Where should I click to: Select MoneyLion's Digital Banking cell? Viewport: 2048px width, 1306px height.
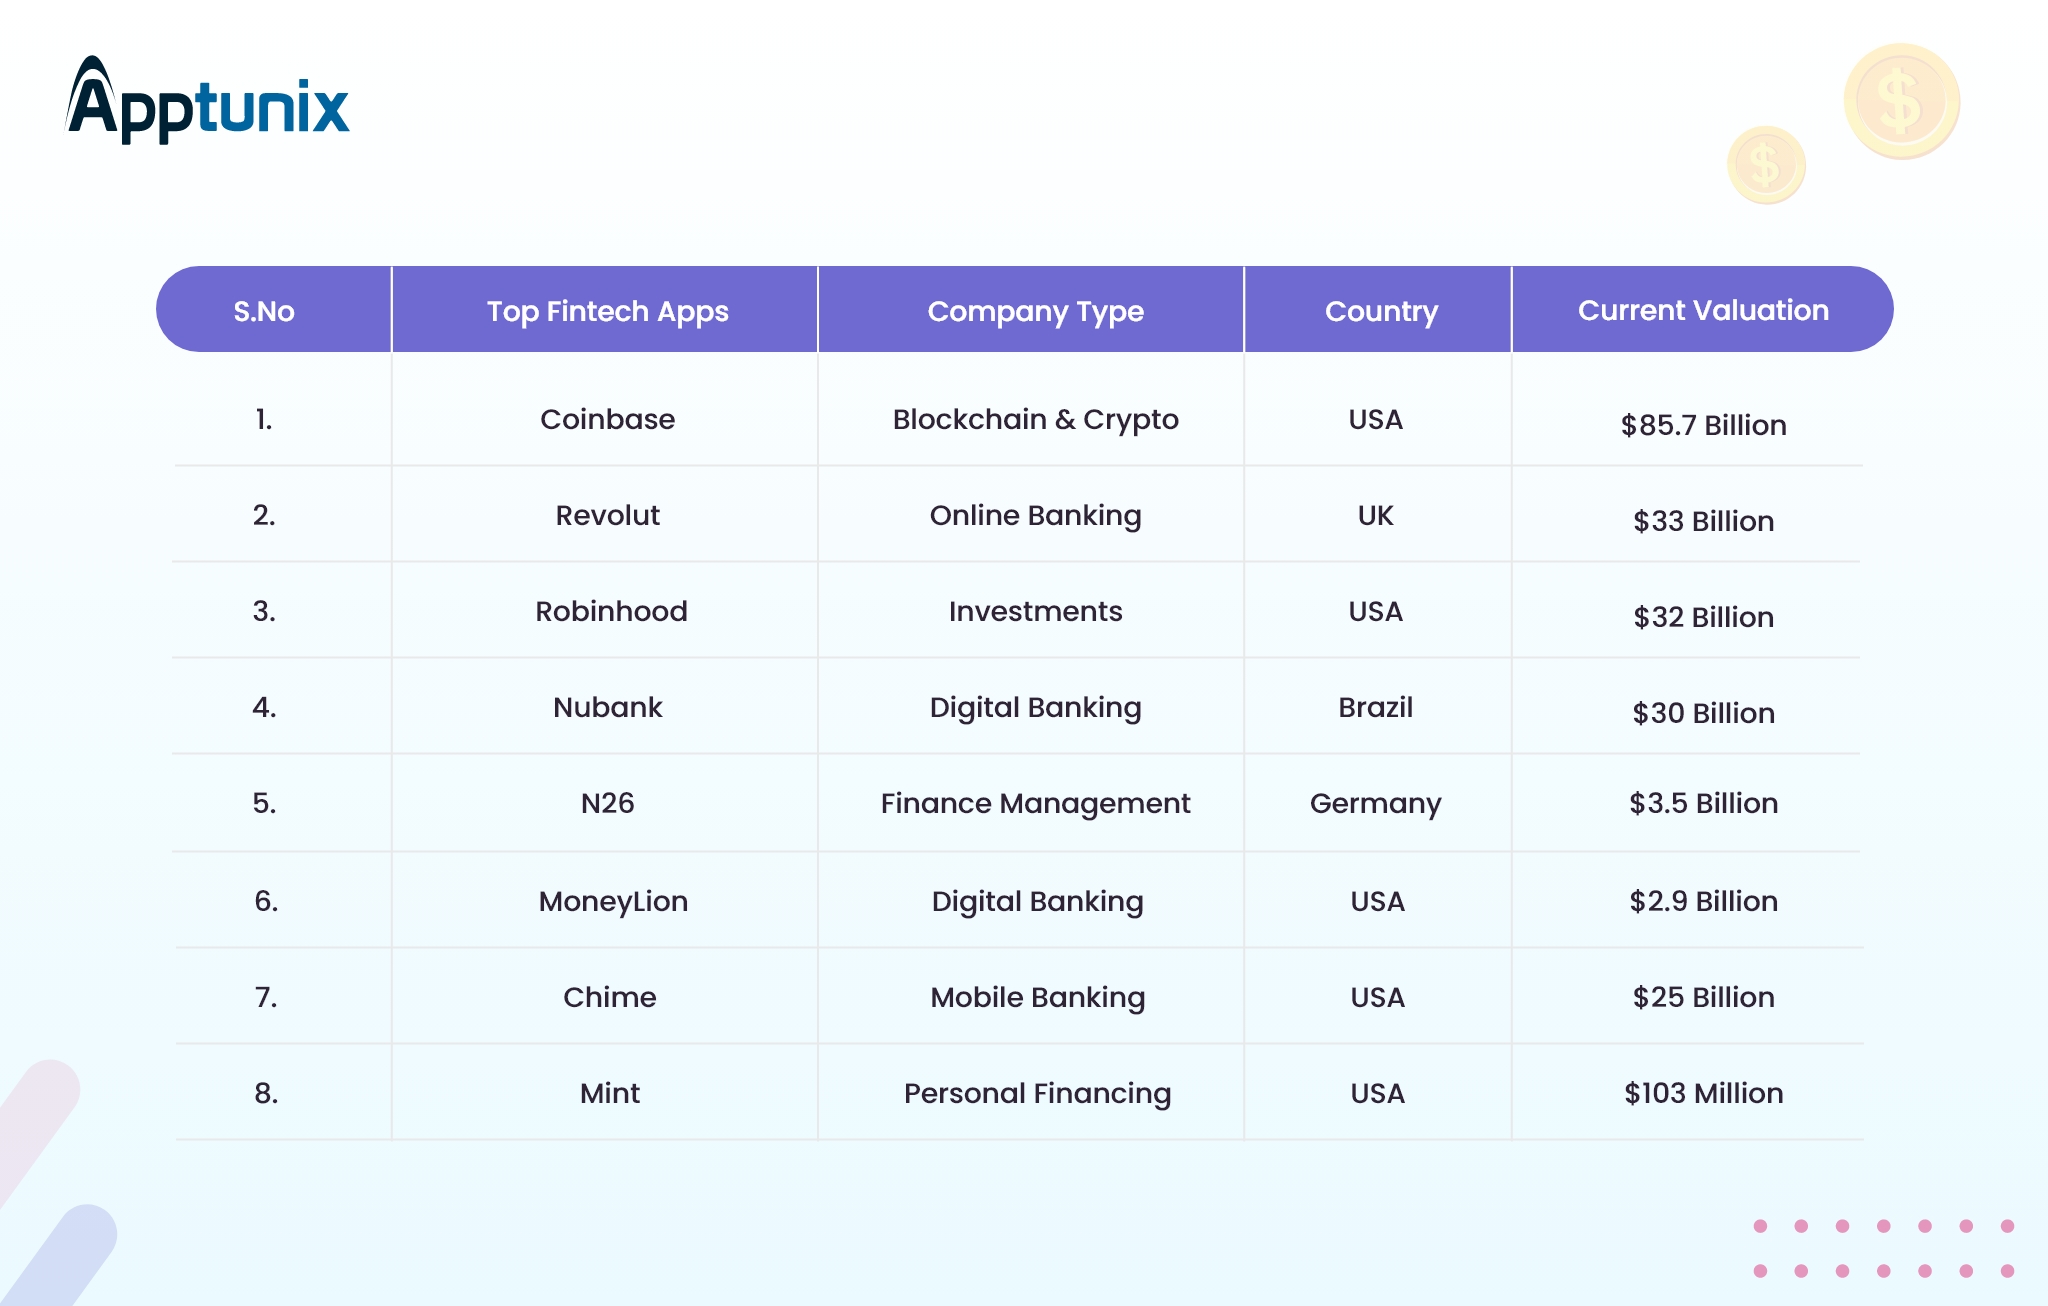click(1037, 901)
